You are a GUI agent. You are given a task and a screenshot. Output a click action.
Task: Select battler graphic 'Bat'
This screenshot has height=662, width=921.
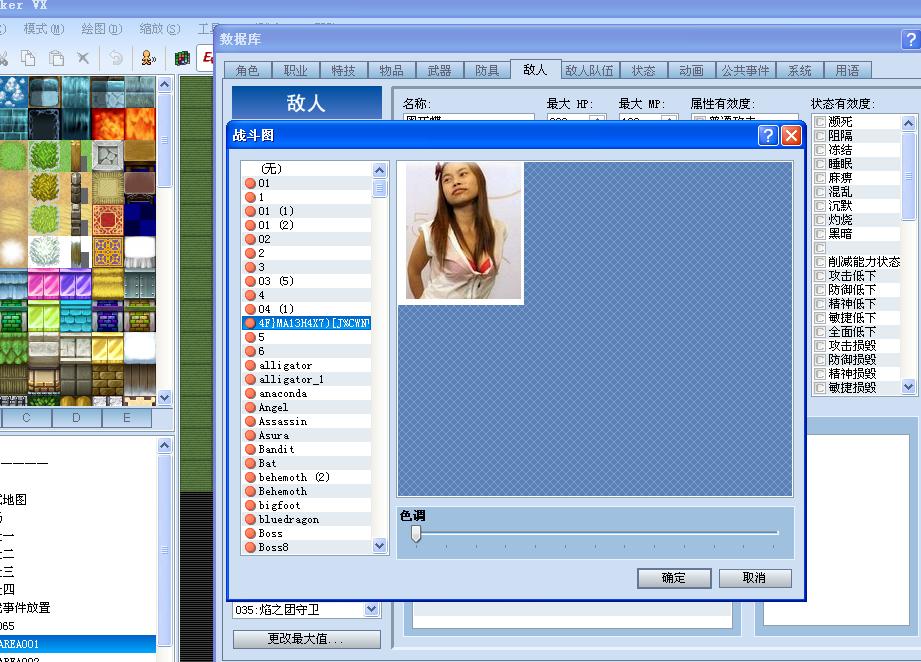307,463
